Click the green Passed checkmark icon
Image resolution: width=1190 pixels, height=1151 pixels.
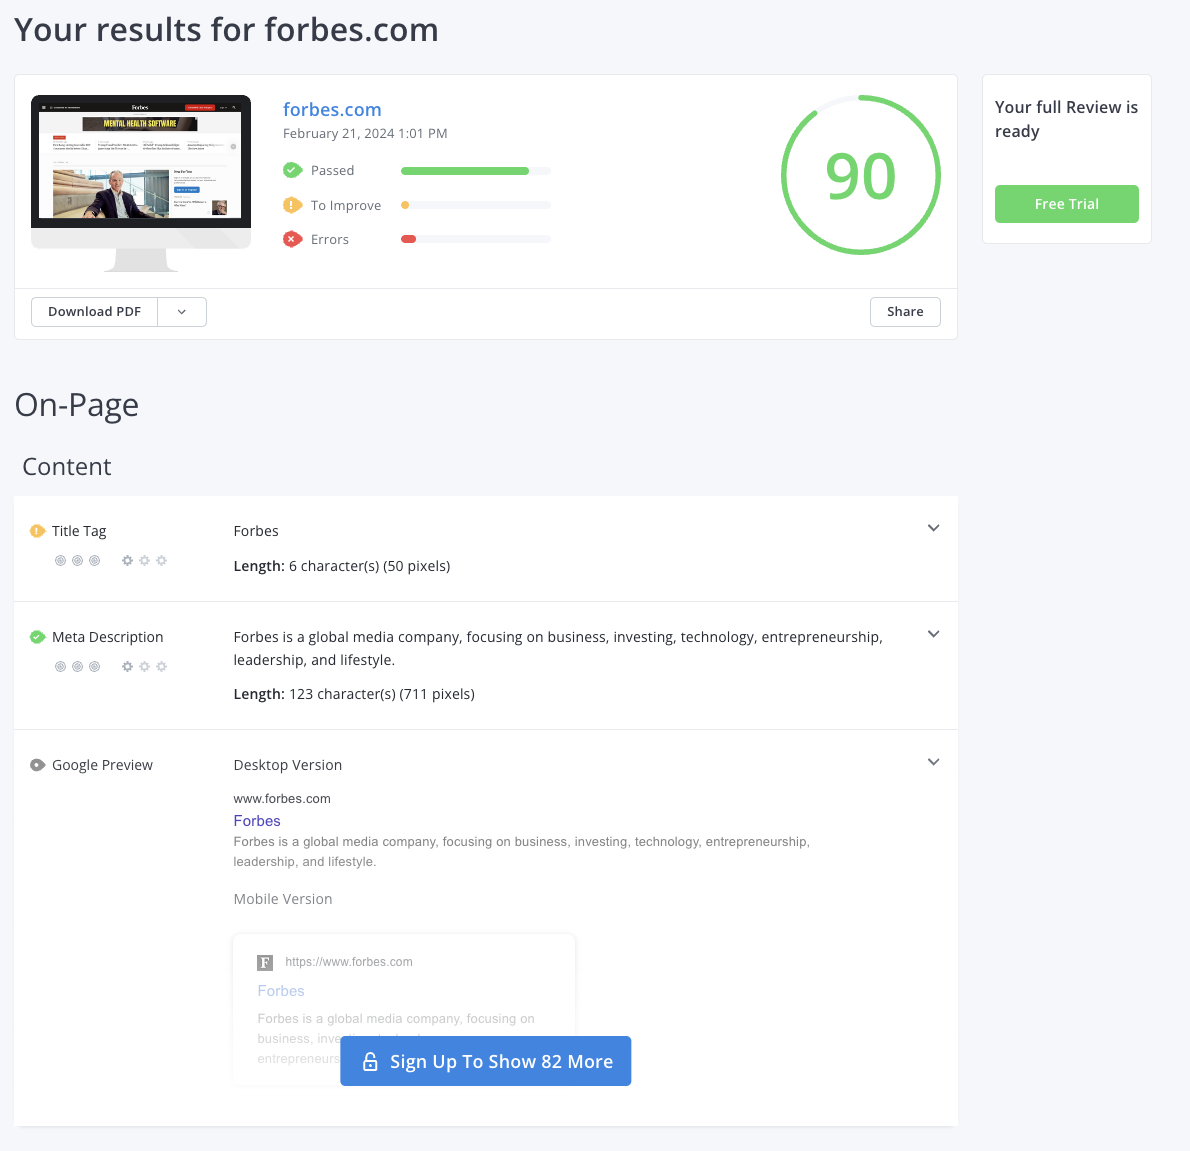(292, 170)
